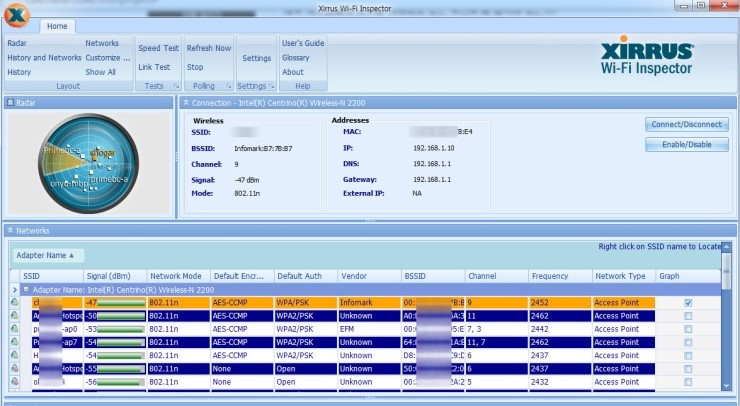The width and height of the screenshot is (740, 406).
Task: Enable graph checkbox for the -ap7 network
Action: coord(688,342)
